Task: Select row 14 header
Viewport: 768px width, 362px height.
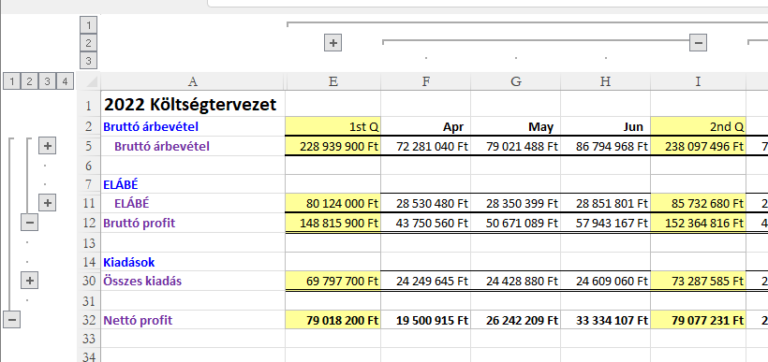Action: point(89,262)
